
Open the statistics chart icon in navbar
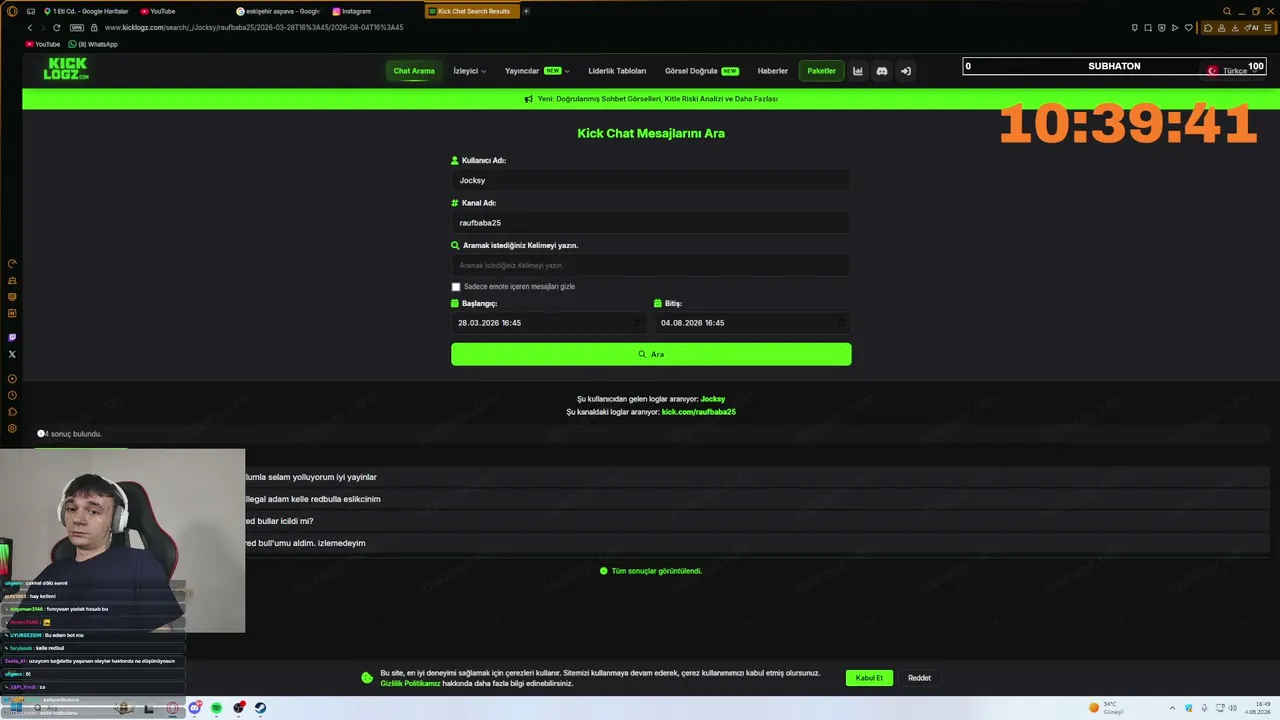pos(857,71)
